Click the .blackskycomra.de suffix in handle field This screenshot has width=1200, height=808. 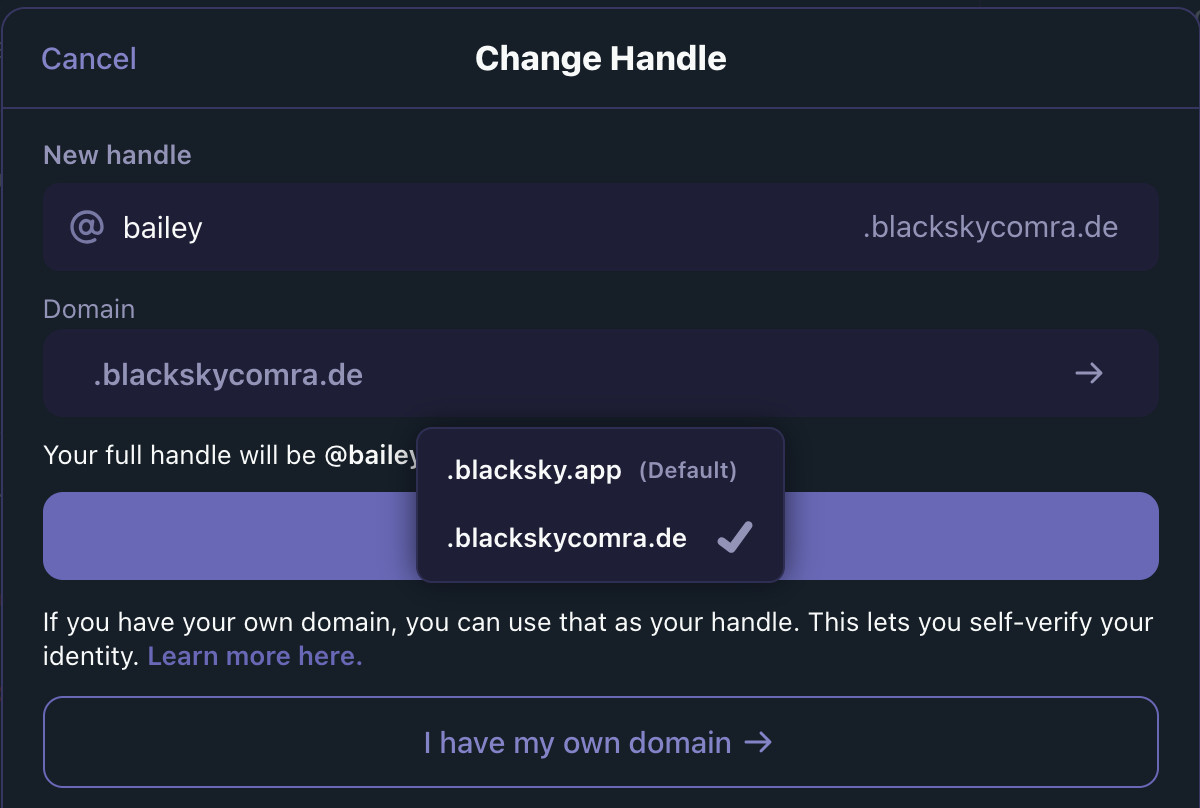pos(989,227)
